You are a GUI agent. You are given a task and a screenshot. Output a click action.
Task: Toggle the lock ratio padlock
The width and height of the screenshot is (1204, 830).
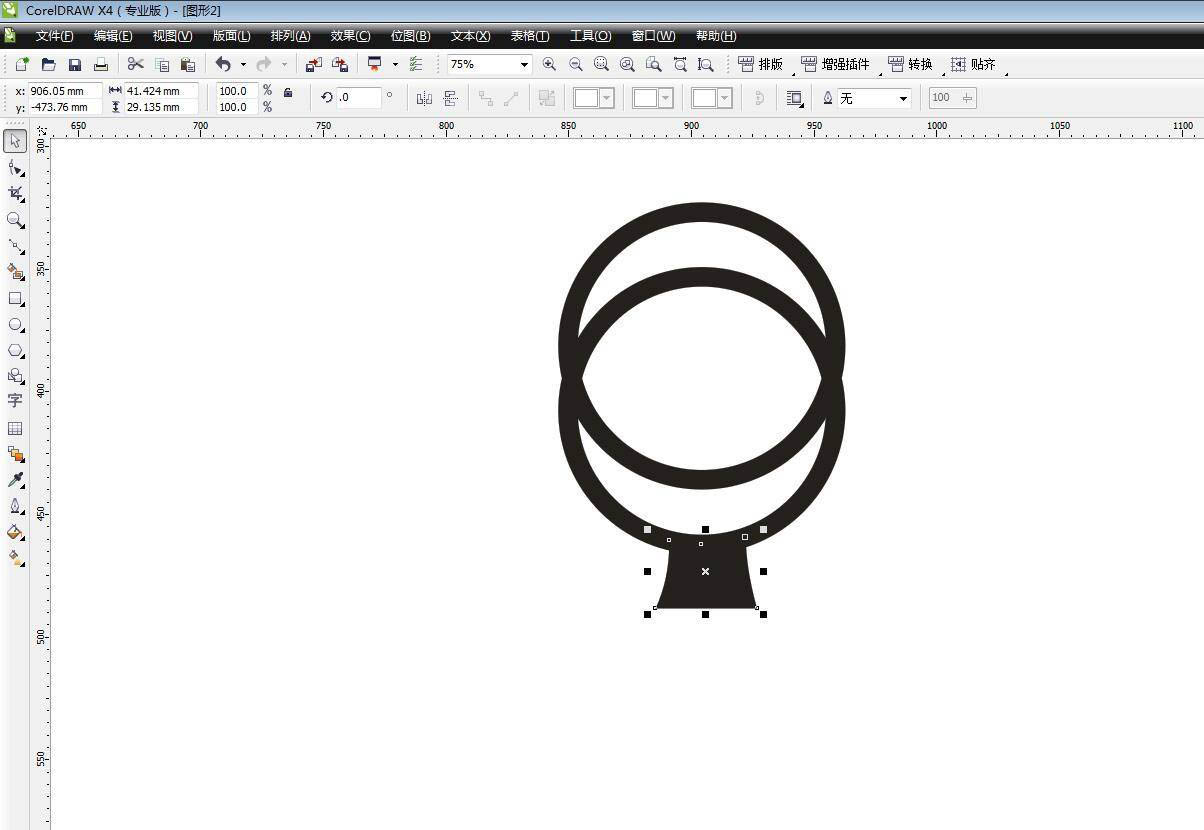[288, 93]
